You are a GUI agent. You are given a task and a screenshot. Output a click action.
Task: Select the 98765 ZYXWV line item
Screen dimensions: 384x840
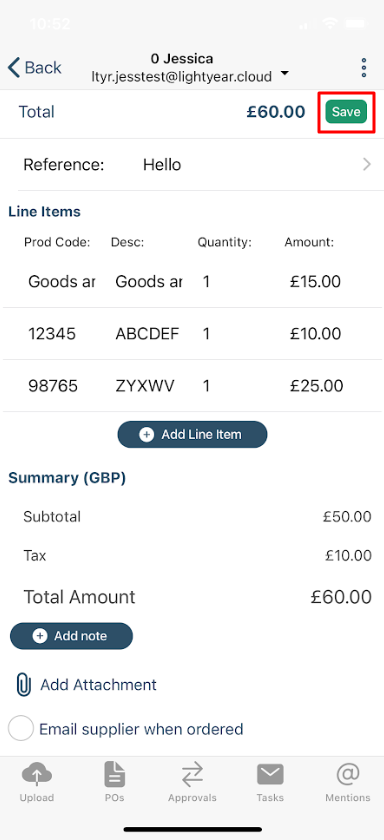pos(192,386)
